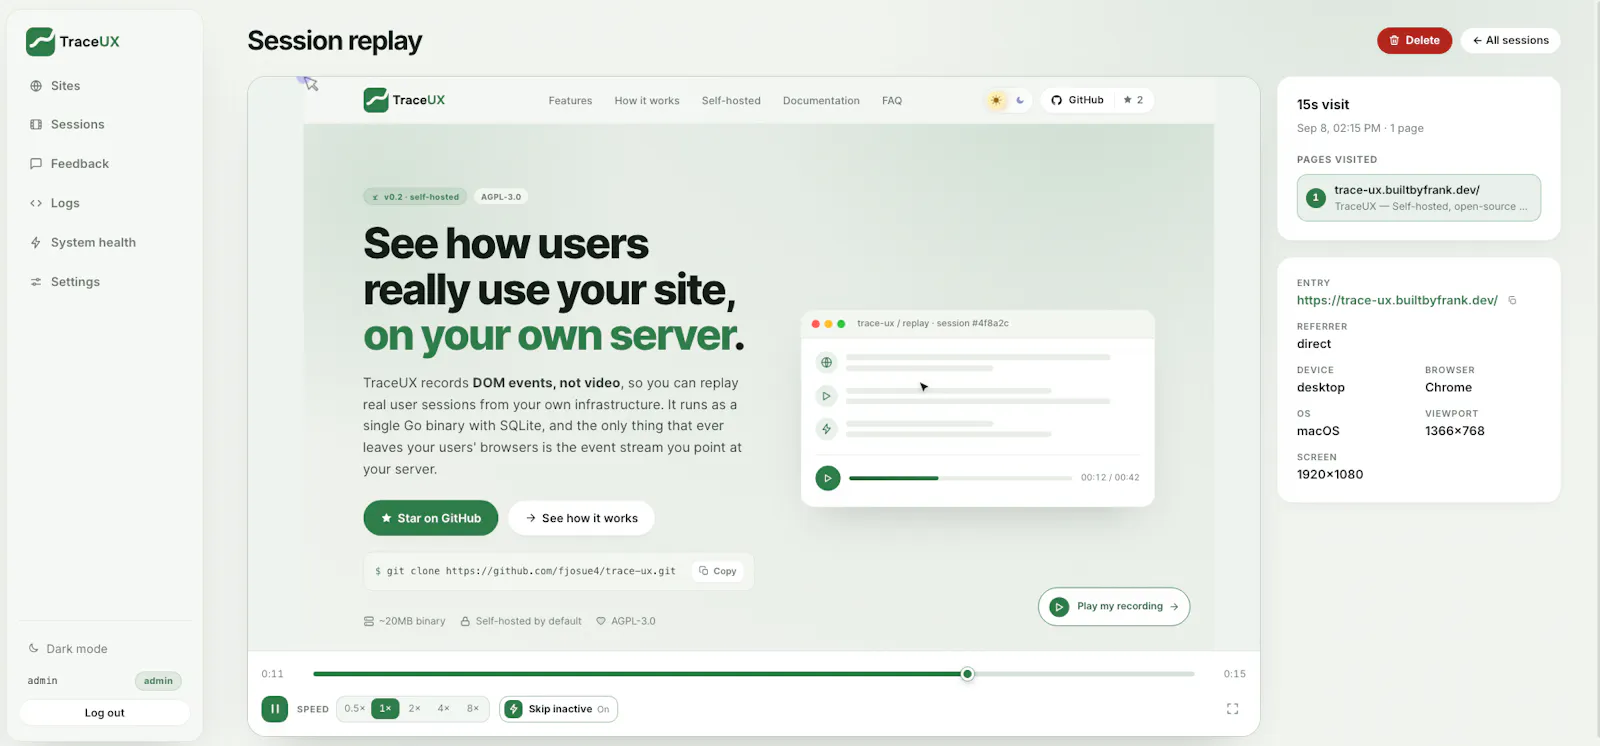The height and width of the screenshot is (746, 1600).
Task: Click the demo card progress bar
Action: coord(960,478)
